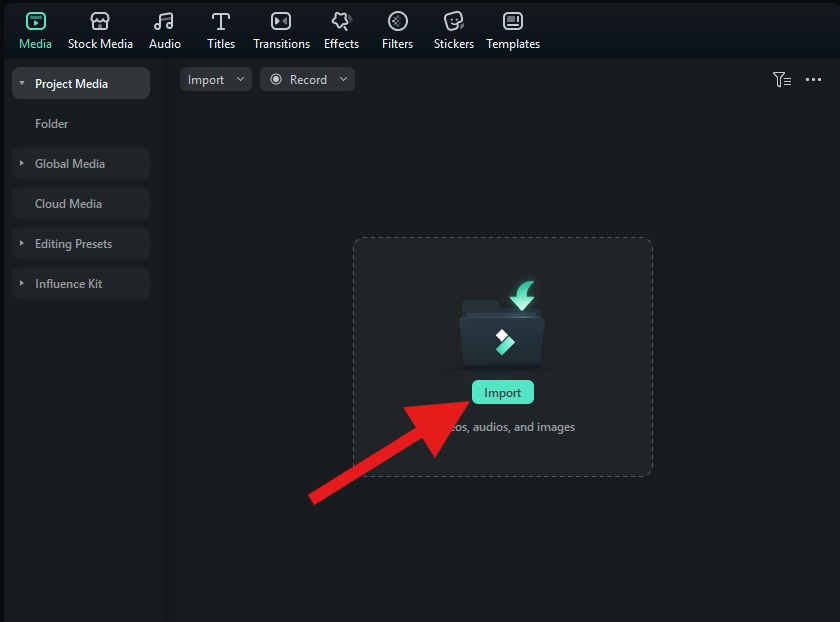Click the 'audios, and images' hint text
The height and width of the screenshot is (622, 840).
pos(523,427)
